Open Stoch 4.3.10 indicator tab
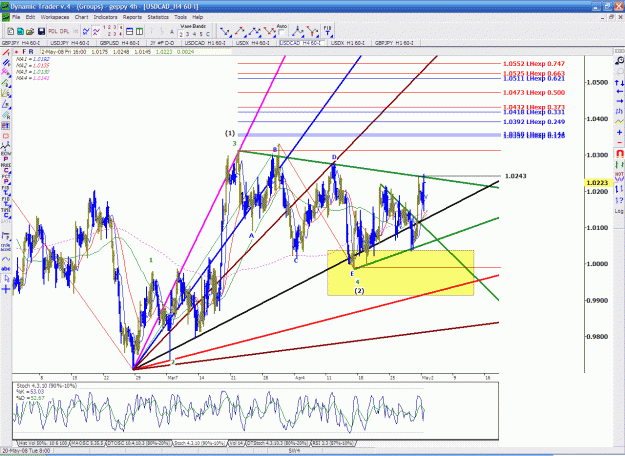This screenshot has width=625, height=456. pos(199,443)
